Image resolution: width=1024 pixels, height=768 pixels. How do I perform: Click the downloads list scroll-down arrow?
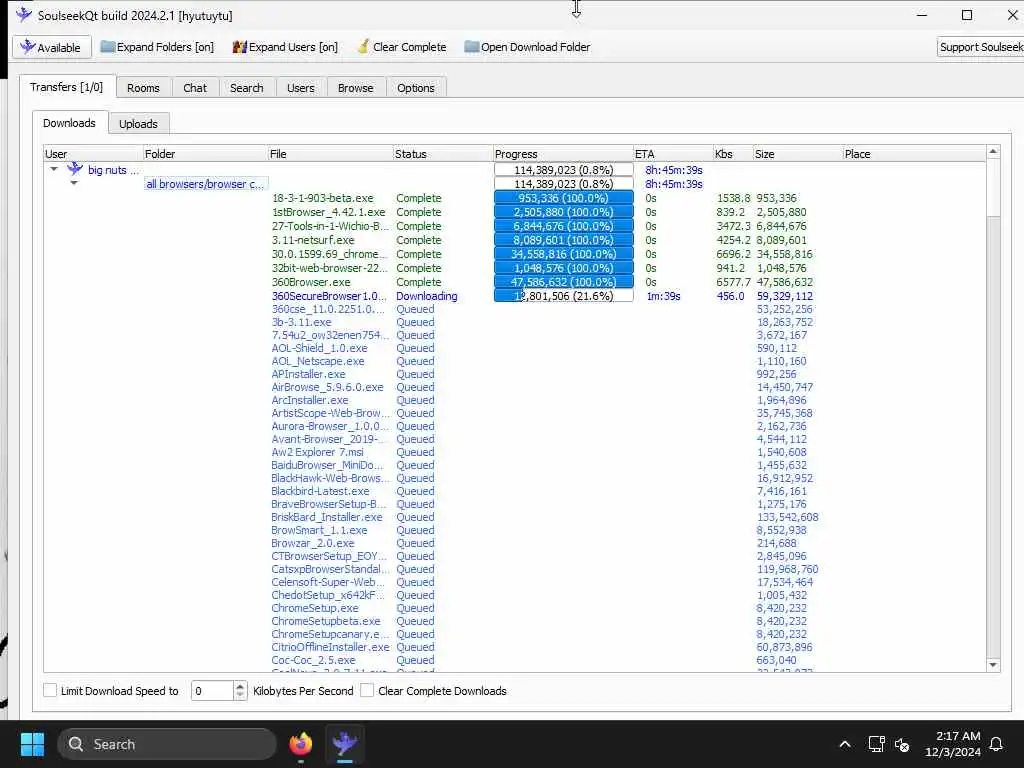point(993,665)
